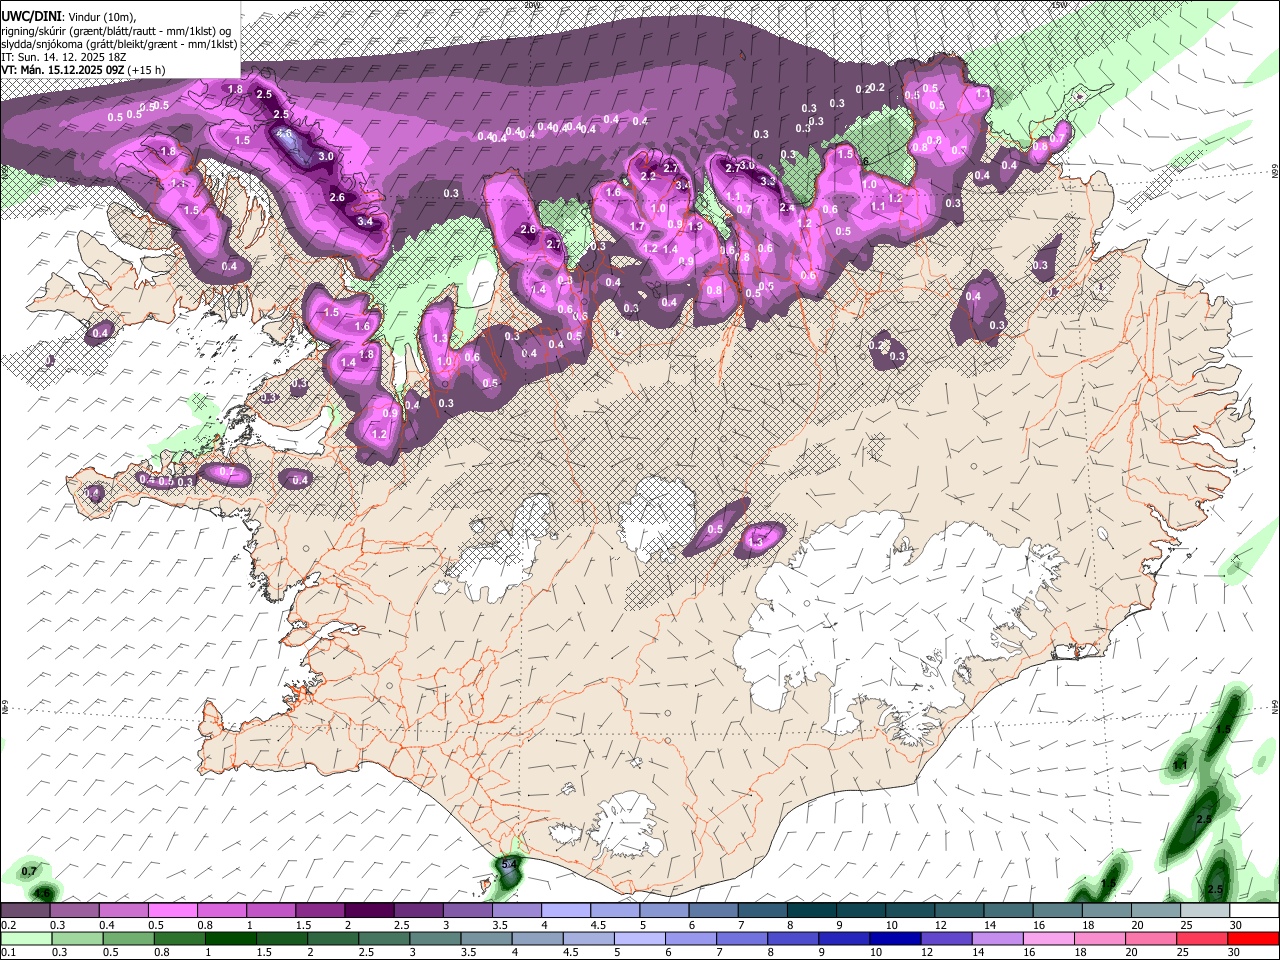Screen dimensions: 1280x960
Task: Pick rain scale swatch starting at 6
Action: tap(690, 938)
